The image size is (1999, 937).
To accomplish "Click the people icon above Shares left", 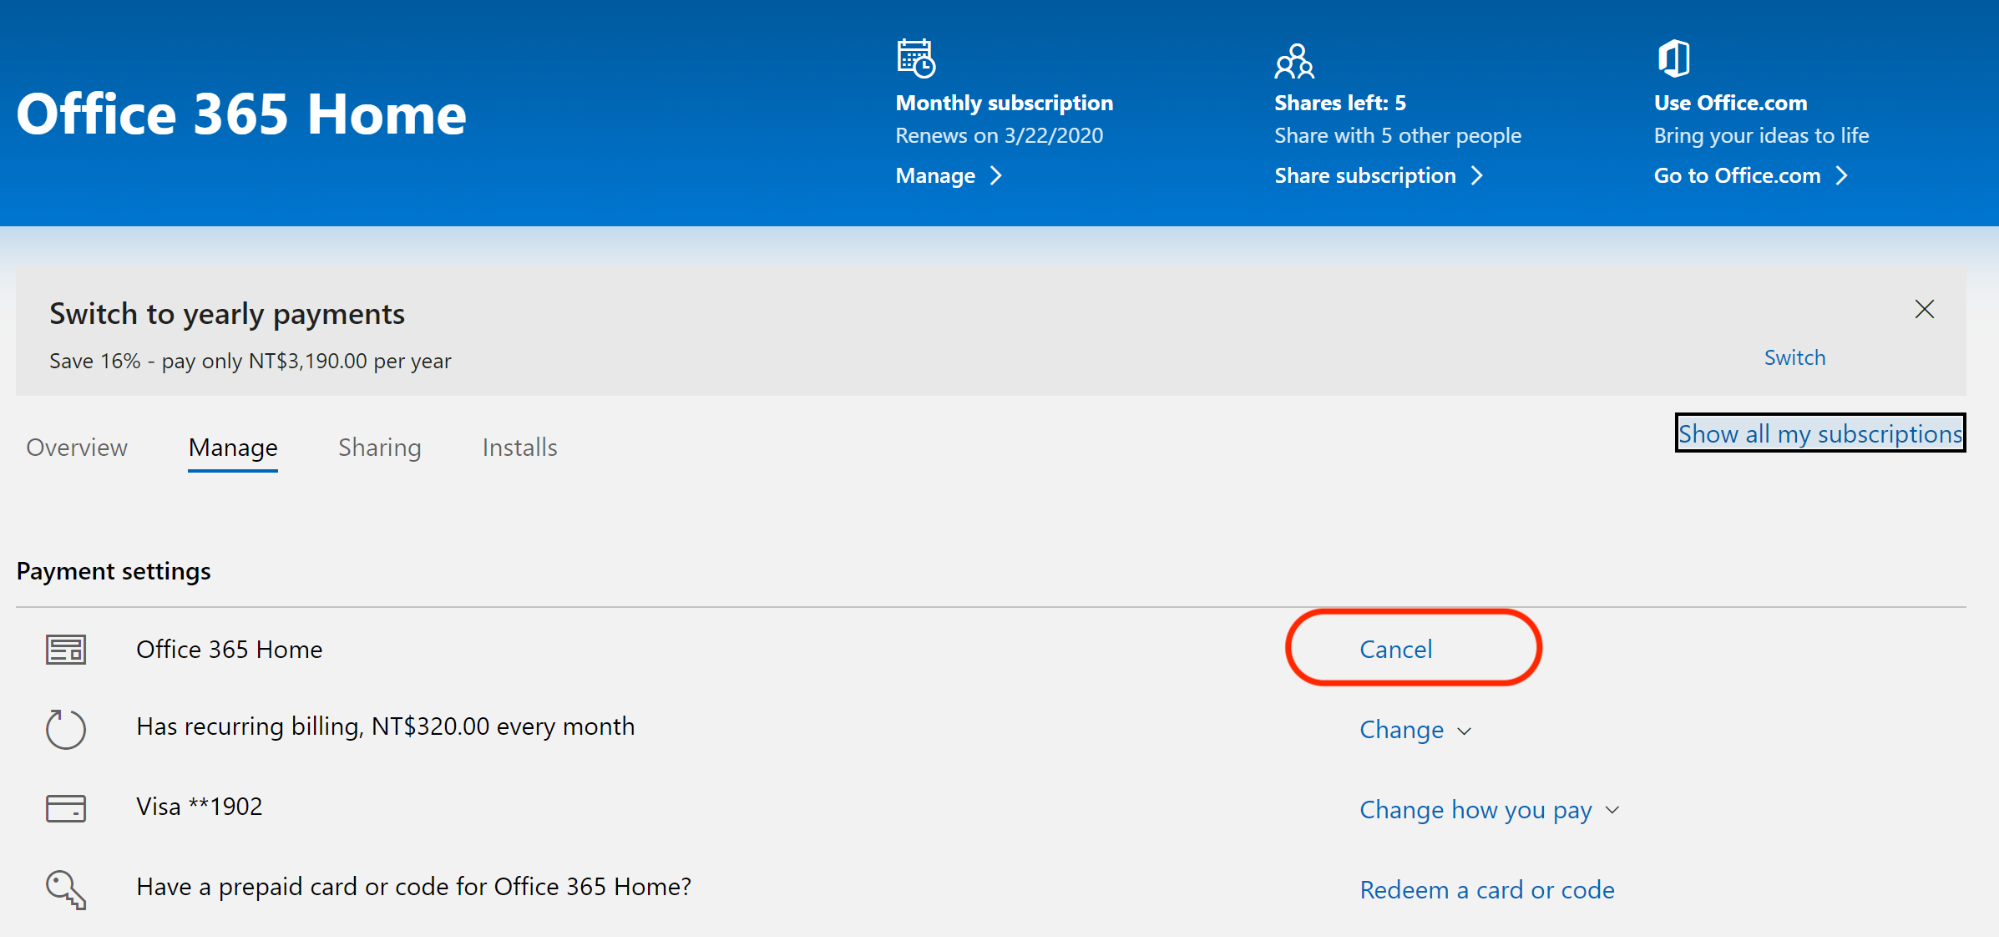I will pyautogui.click(x=1294, y=61).
